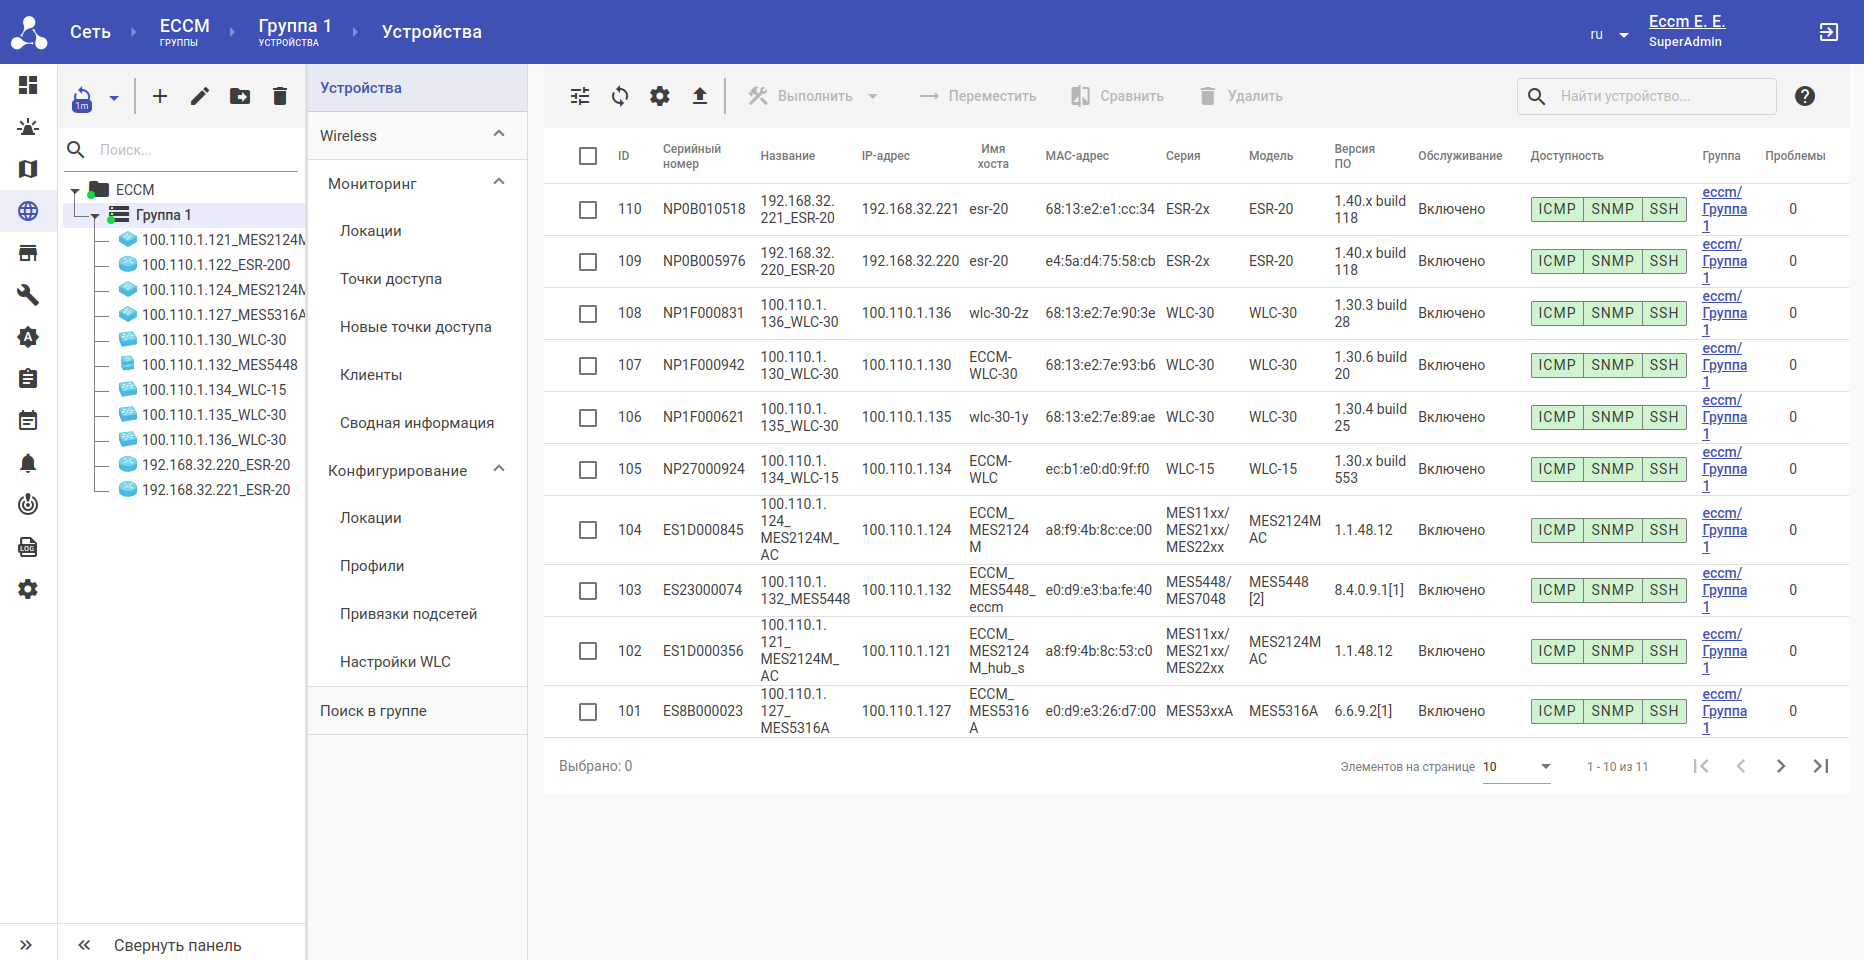
Task: Open Новые точки доступа menu item
Action: (x=417, y=327)
